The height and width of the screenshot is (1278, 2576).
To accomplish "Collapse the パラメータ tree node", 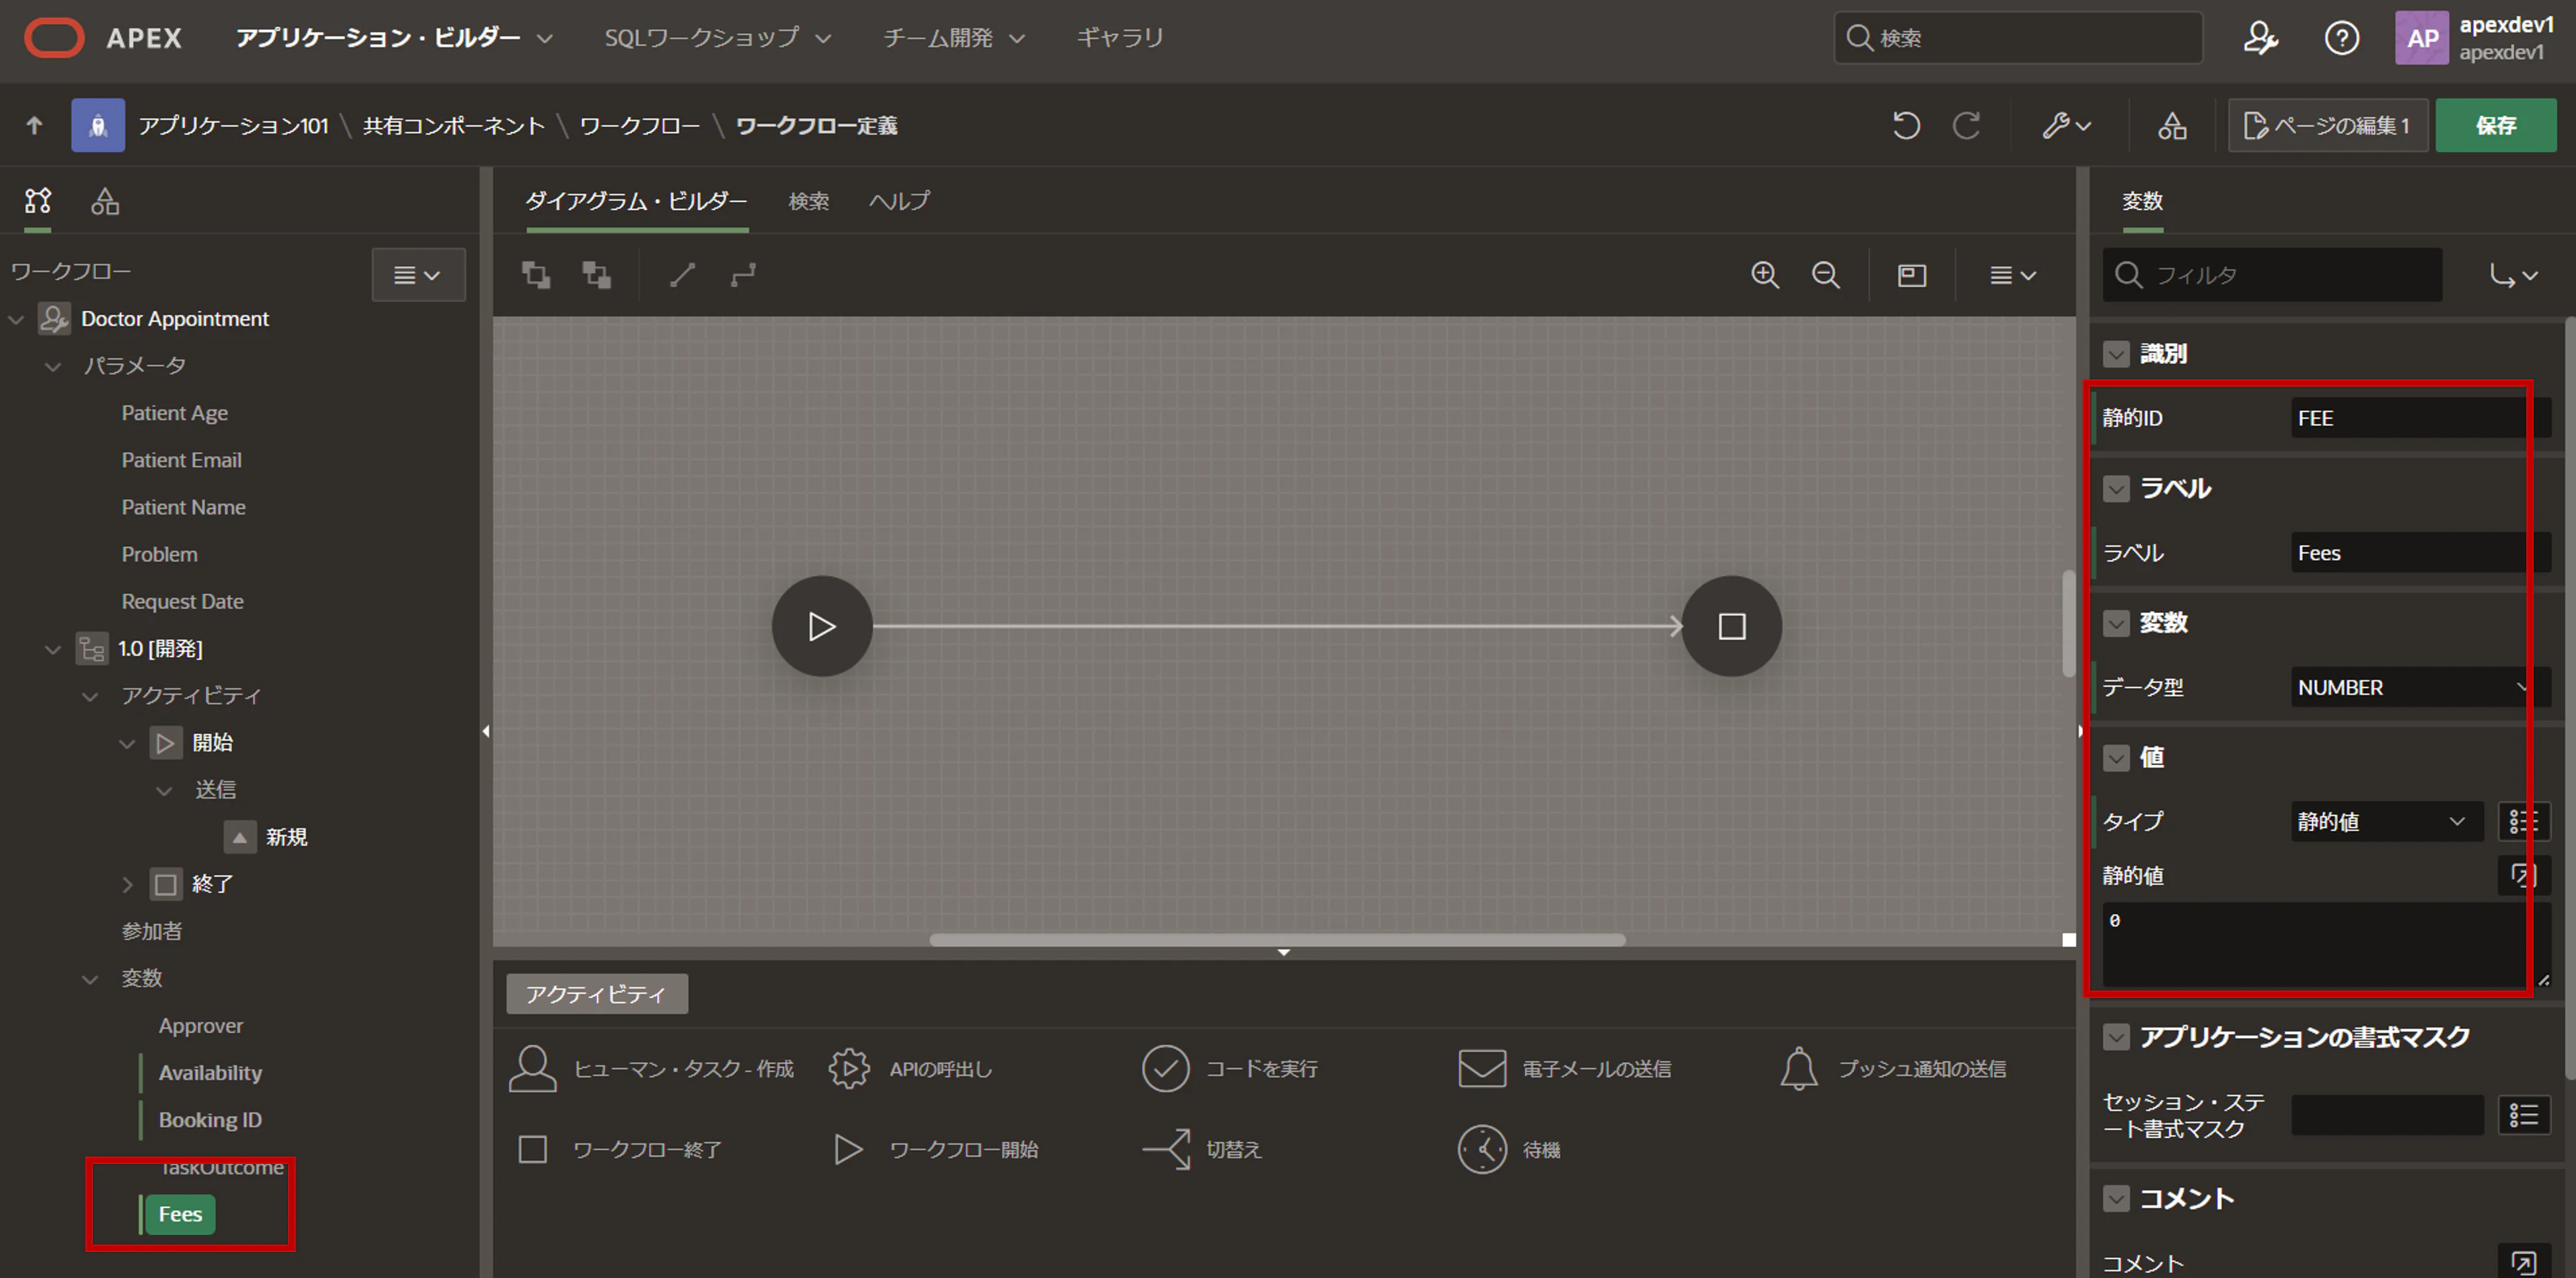I will click(x=53, y=367).
